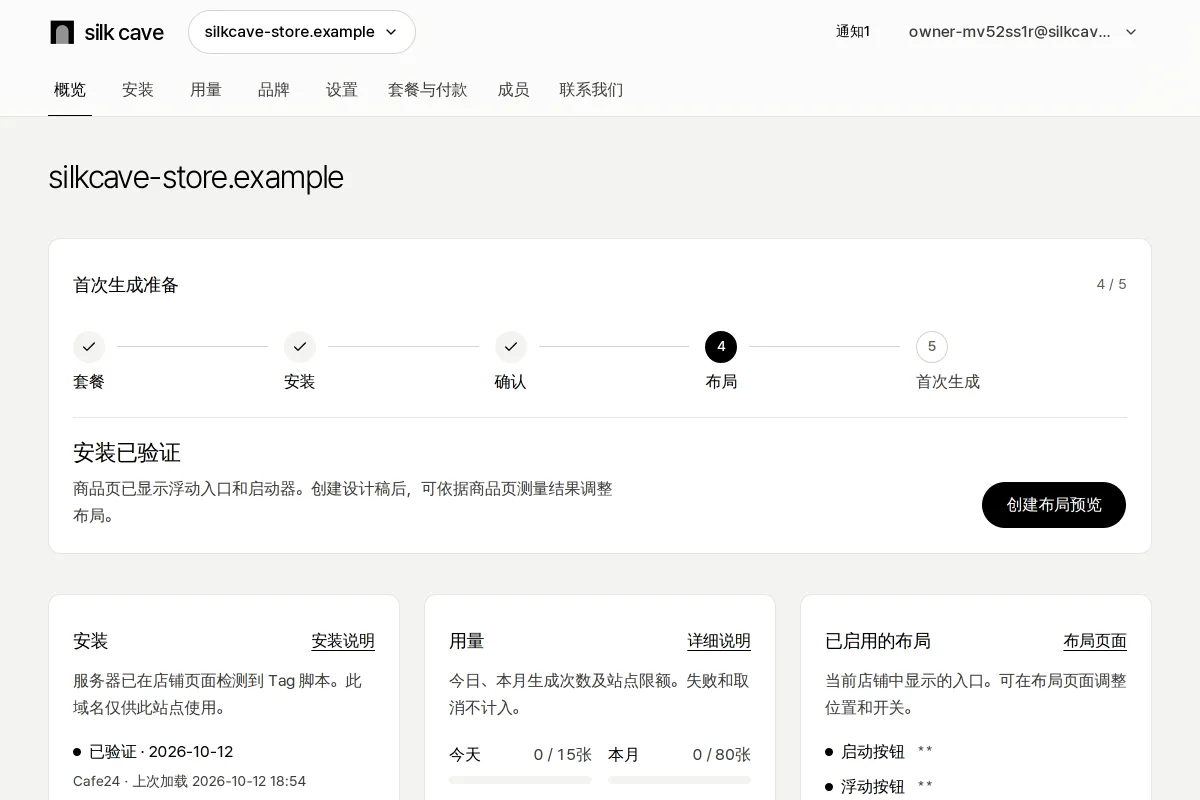The width and height of the screenshot is (1200, 800).
Task: Click the 首次生成准备 card title
Action: 126,285
